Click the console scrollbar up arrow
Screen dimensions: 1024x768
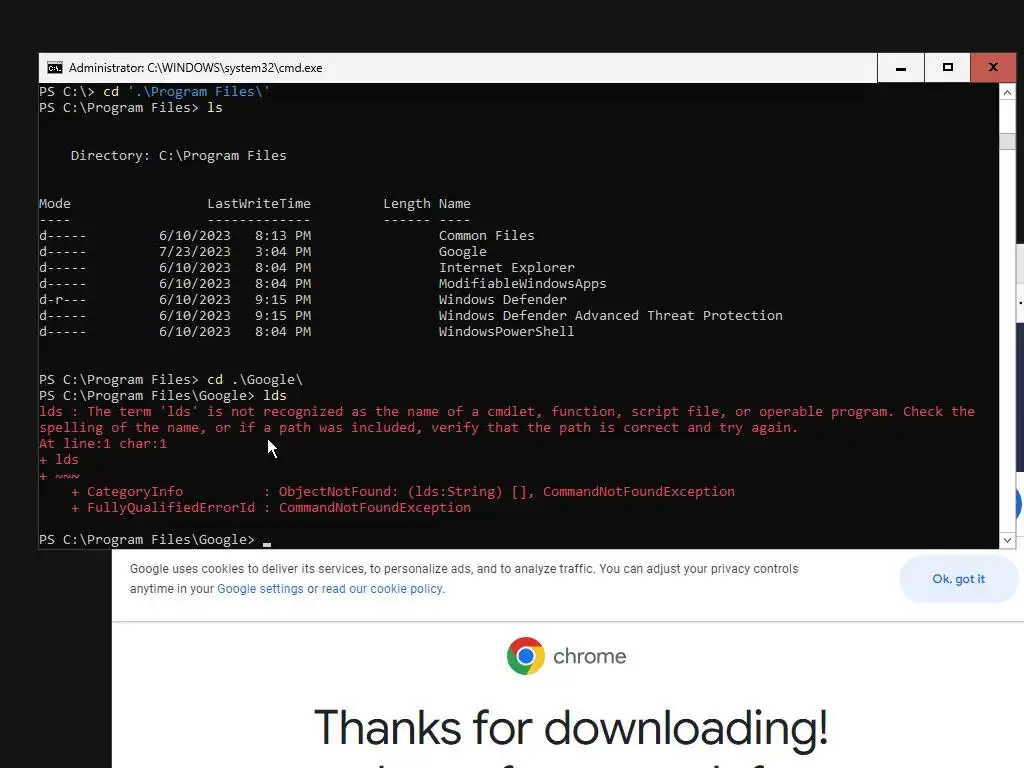[1007, 93]
